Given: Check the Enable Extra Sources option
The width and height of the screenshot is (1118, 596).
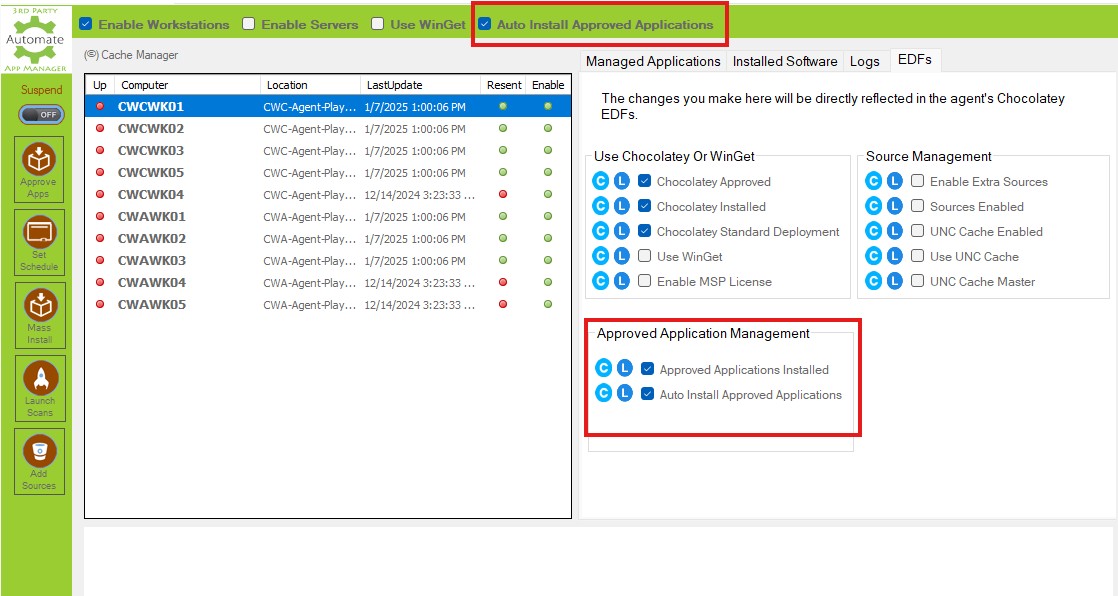Looking at the screenshot, I should [917, 181].
